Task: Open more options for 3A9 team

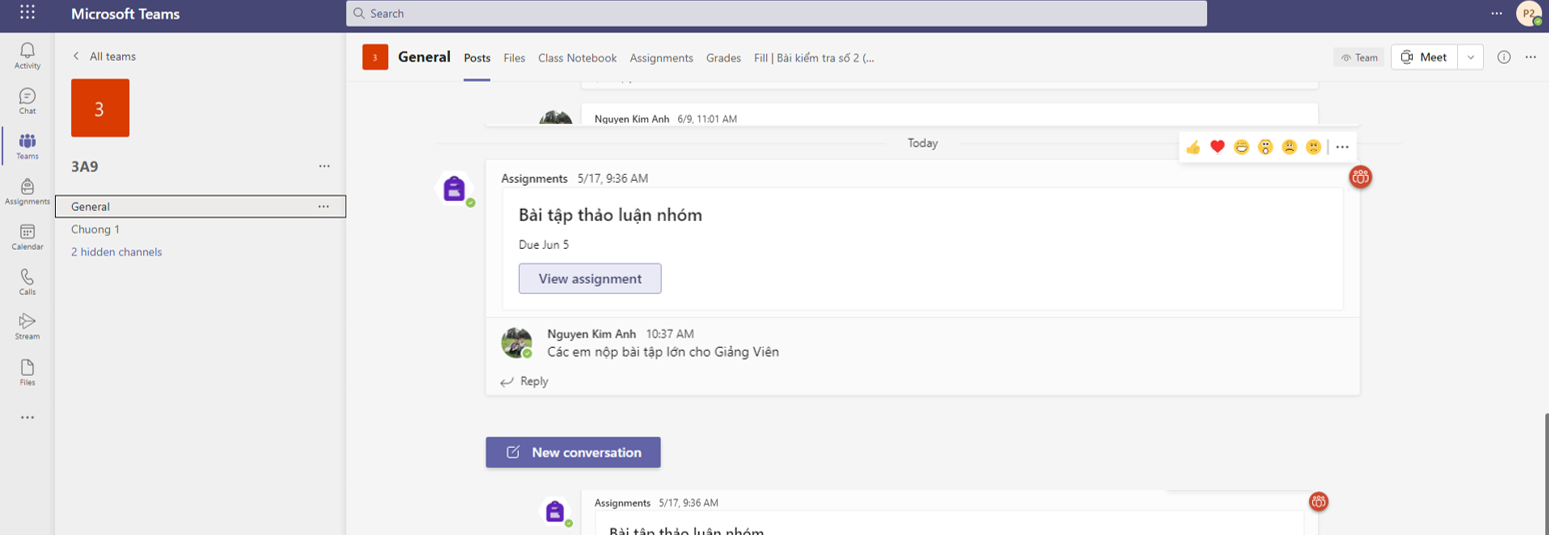Action: click(324, 166)
